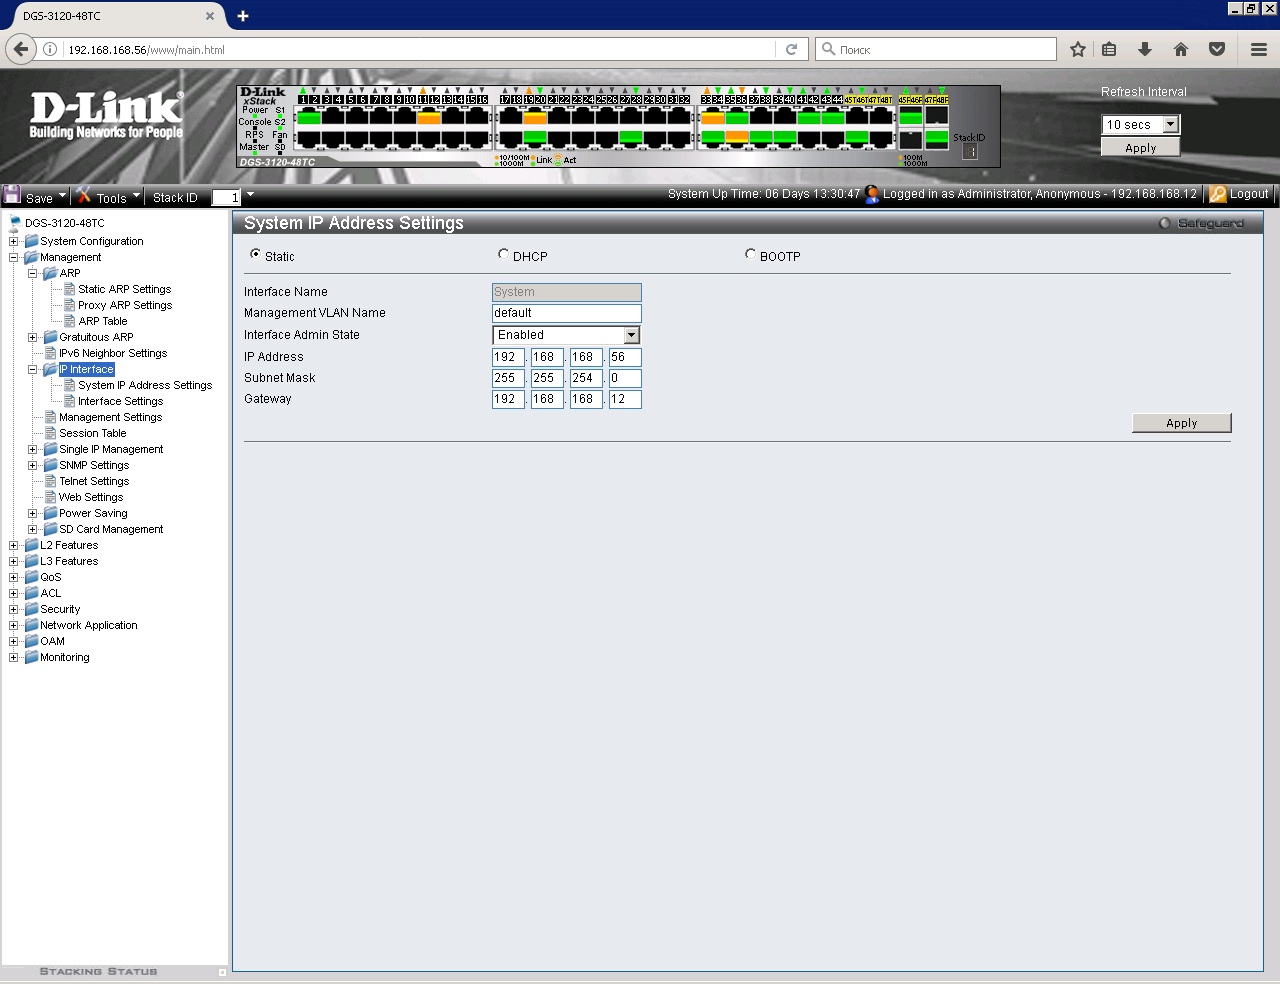
Task: Select the Static radio button
Action: point(255,254)
